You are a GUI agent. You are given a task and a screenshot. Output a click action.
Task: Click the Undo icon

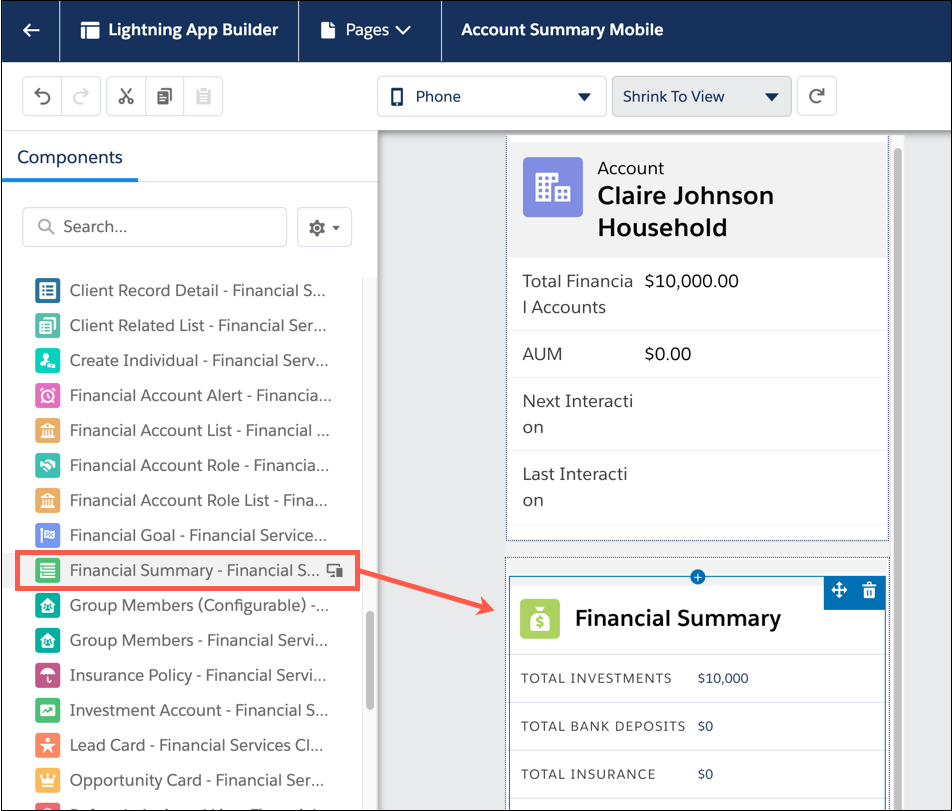(x=41, y=96)
